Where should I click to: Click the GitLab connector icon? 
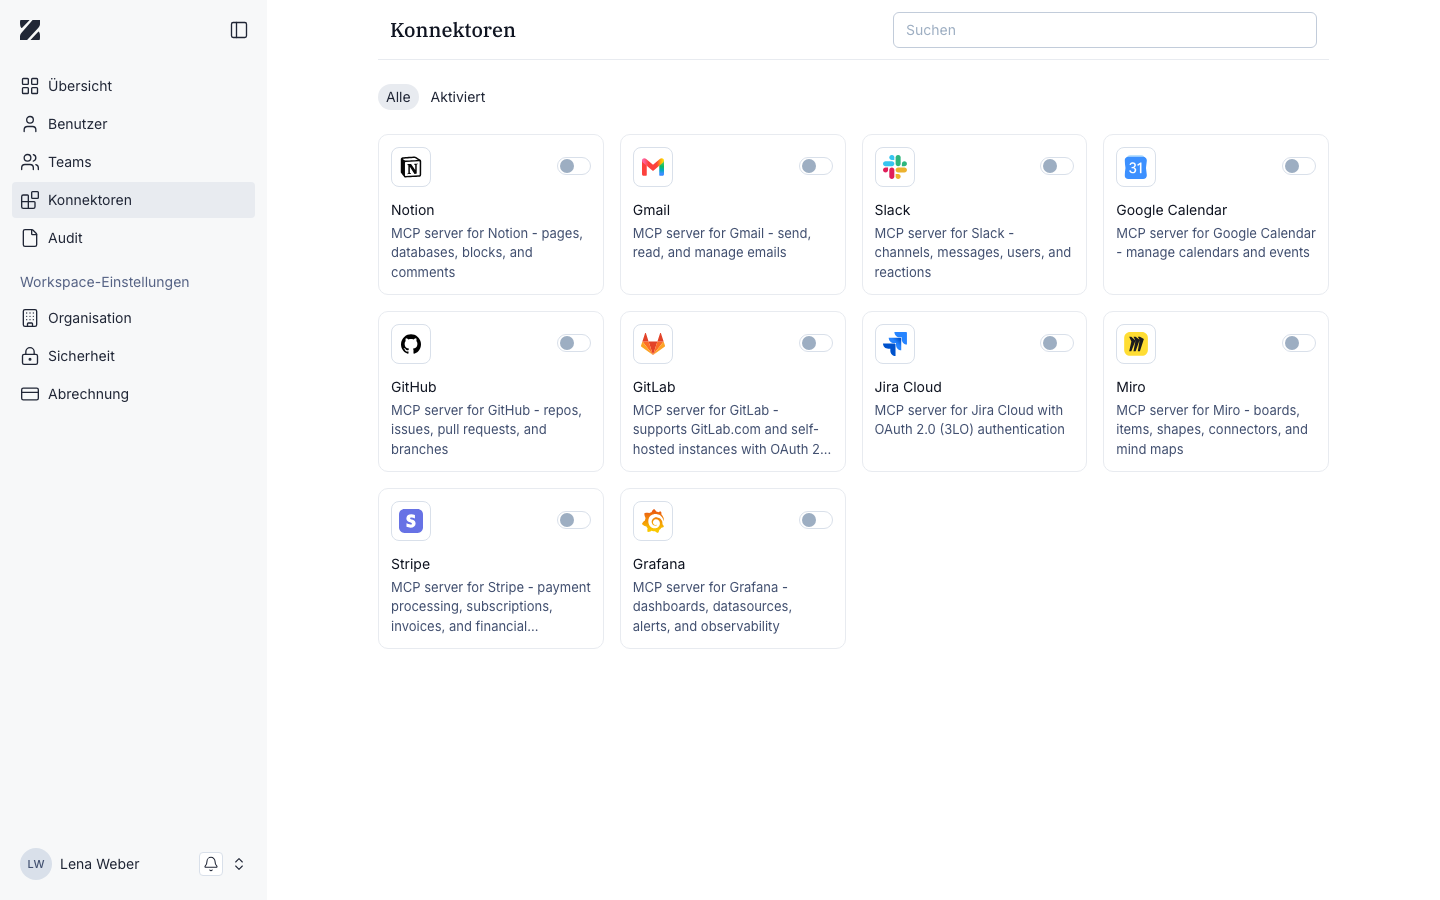tap(653, 344)
